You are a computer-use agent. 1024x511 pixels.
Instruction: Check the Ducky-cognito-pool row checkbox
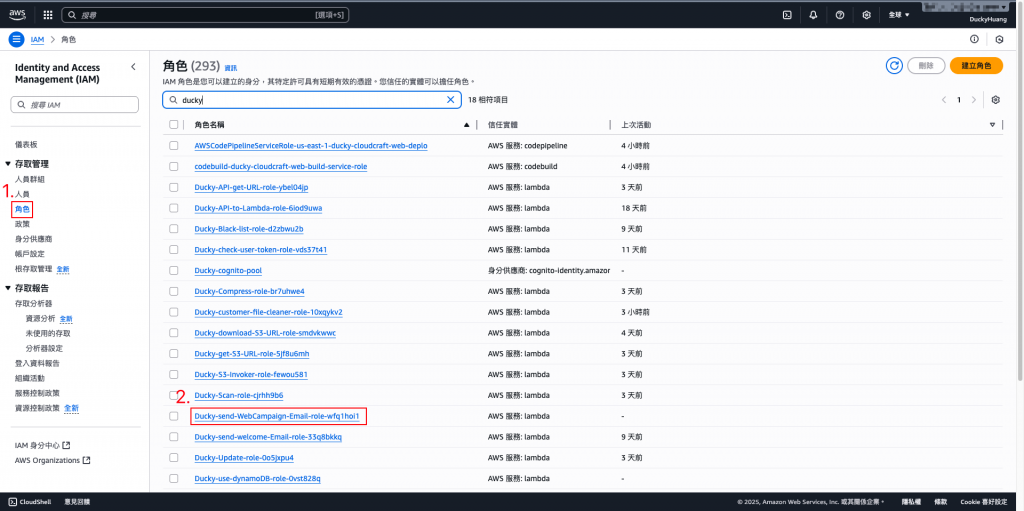tap(174, 271)
